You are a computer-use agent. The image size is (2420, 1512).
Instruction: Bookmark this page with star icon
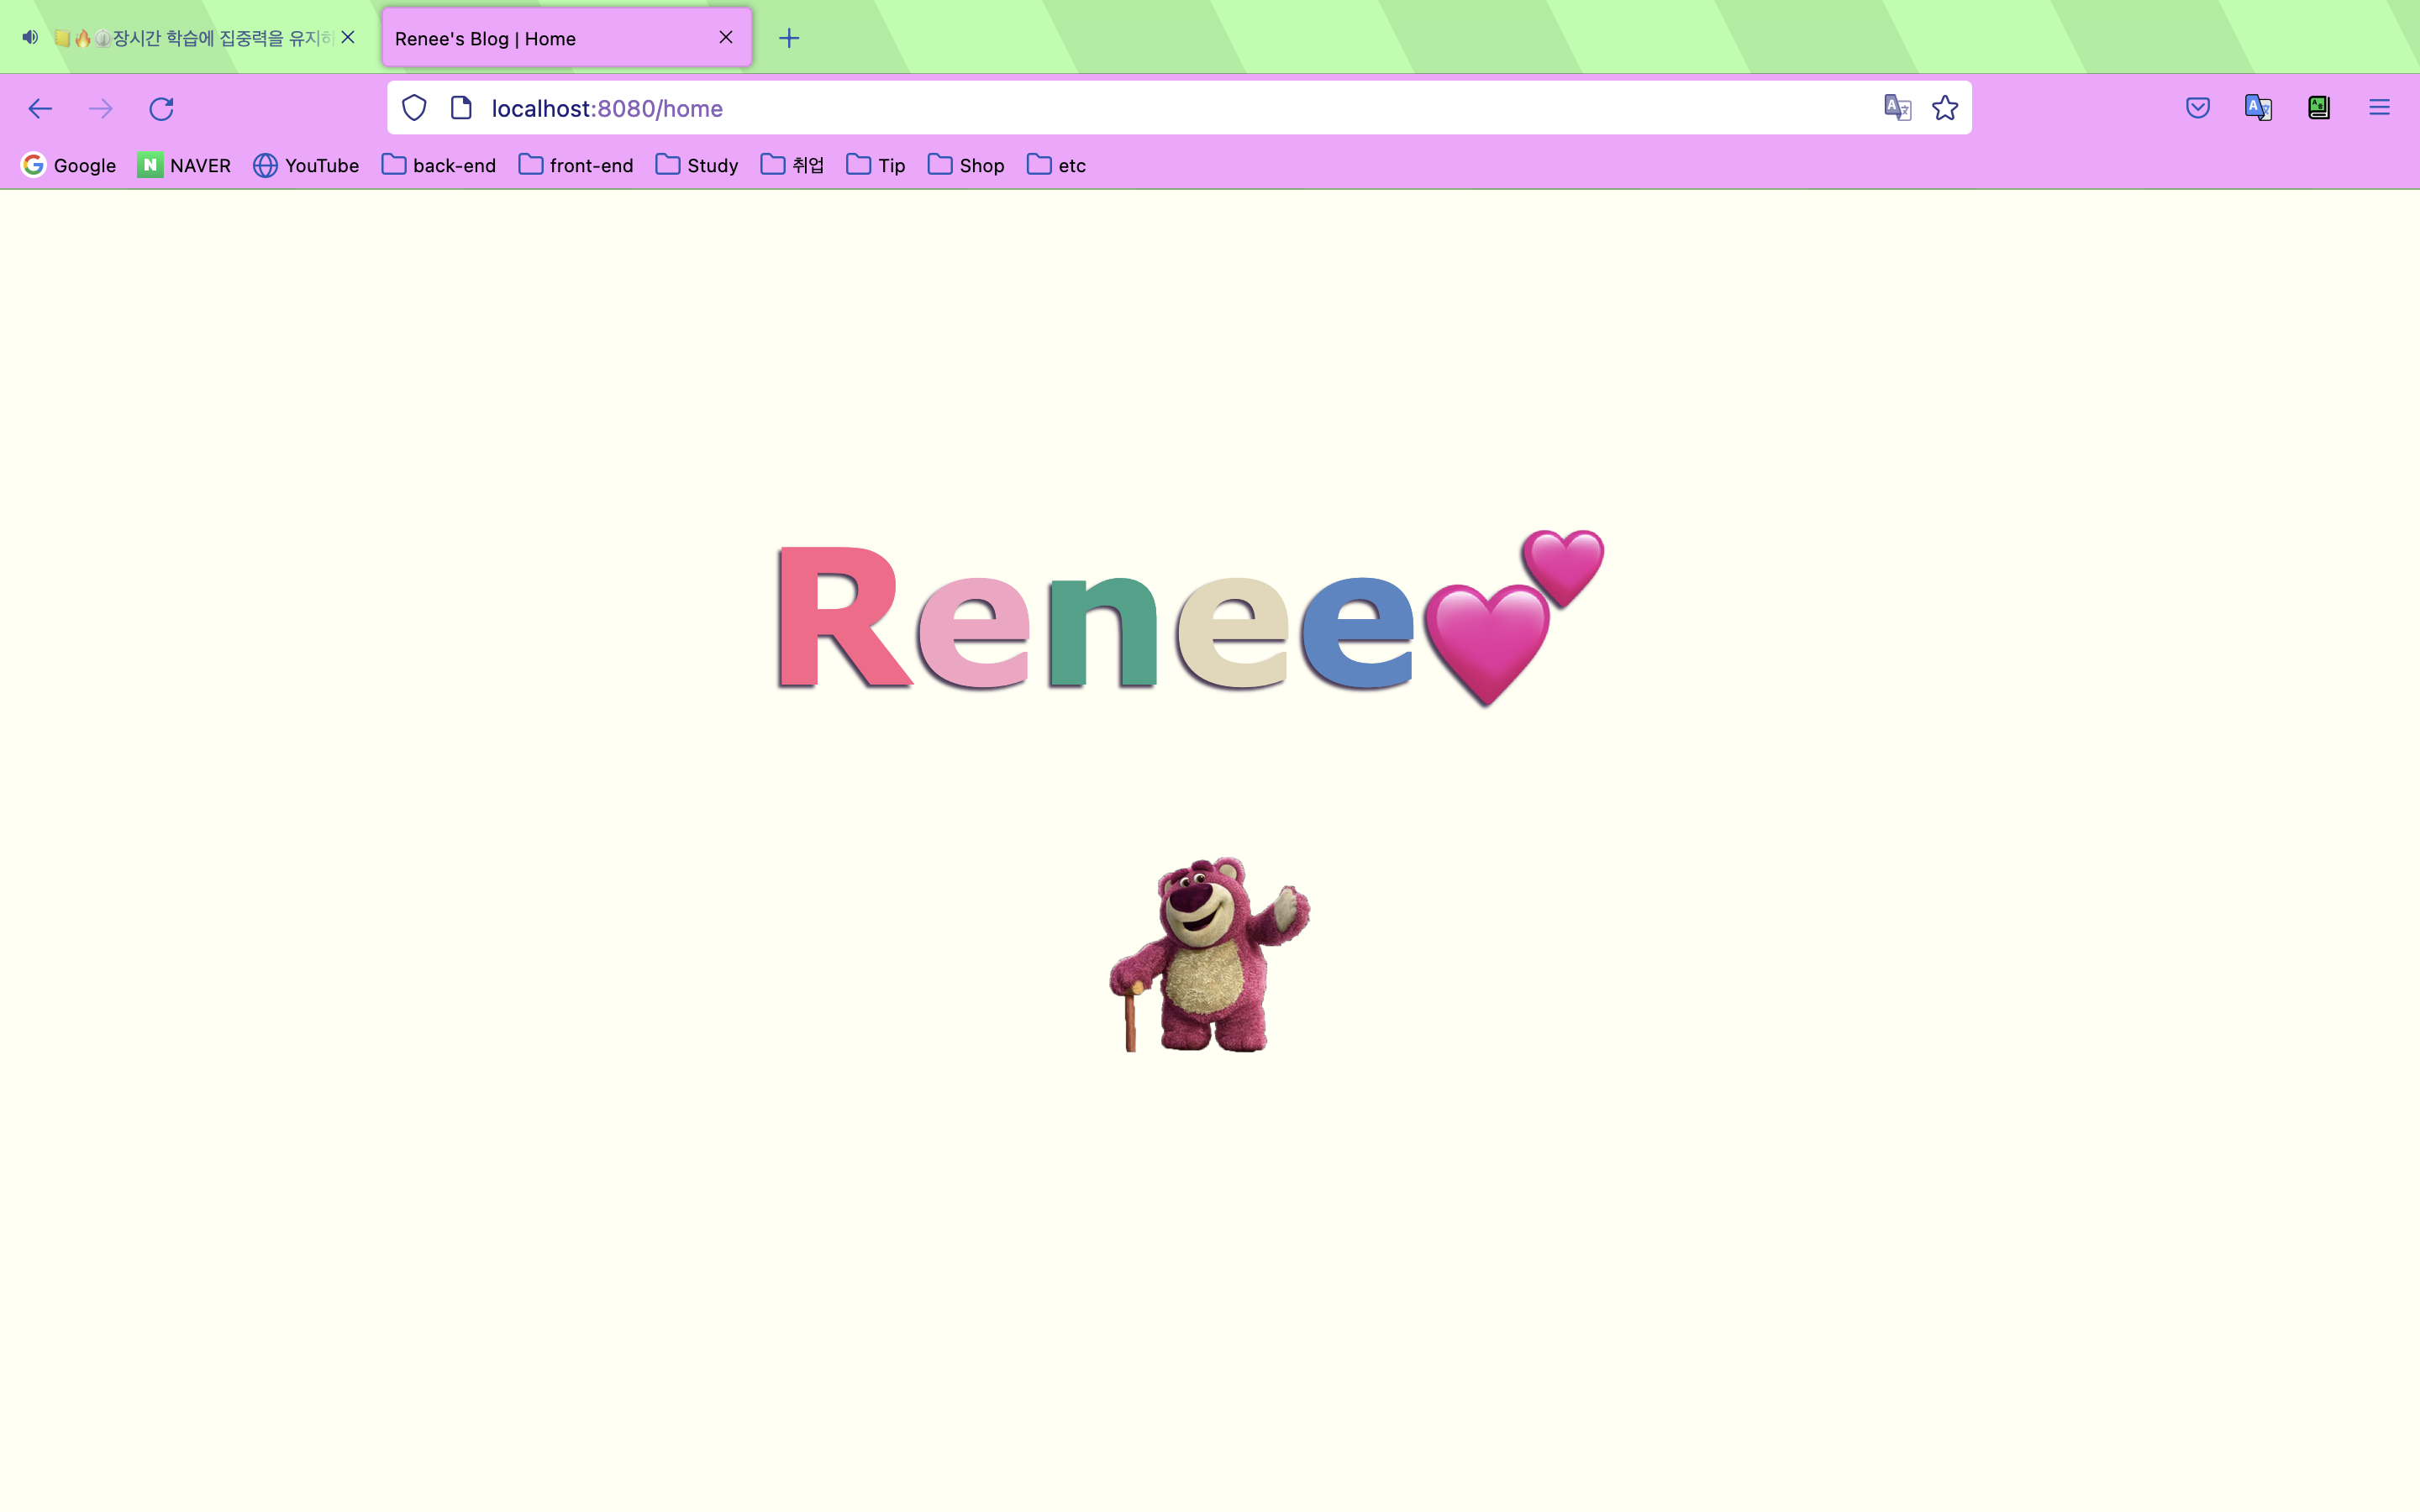pos(1945,108)
